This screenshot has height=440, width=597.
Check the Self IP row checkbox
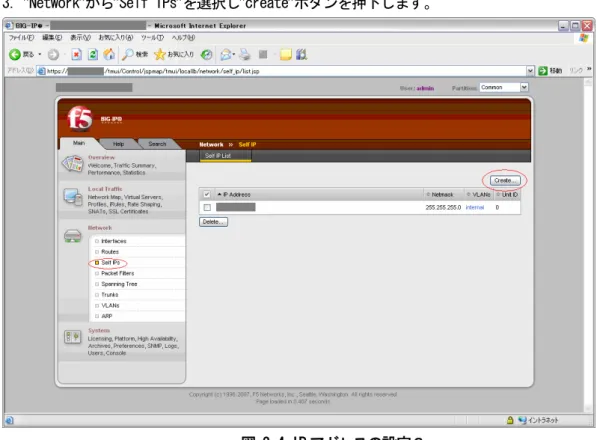pos(207,207)
